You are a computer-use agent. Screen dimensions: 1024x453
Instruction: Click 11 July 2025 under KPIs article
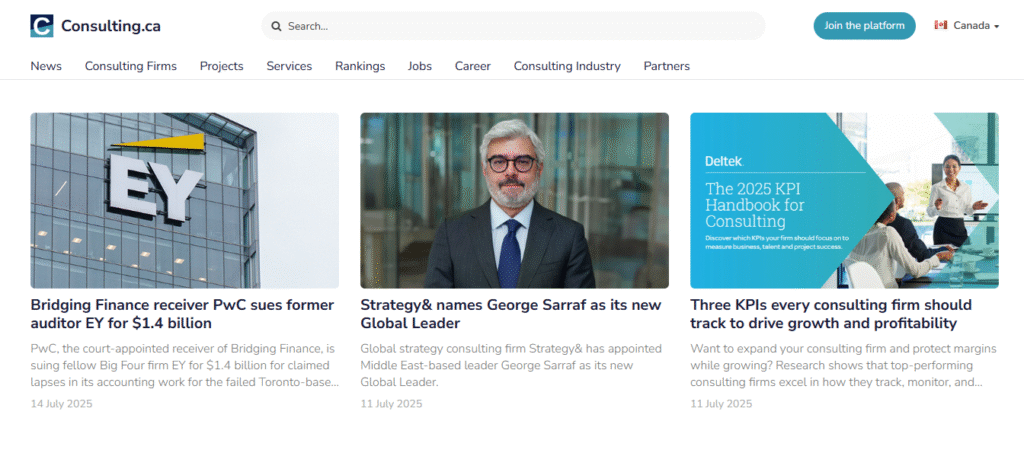coord(721,403)
